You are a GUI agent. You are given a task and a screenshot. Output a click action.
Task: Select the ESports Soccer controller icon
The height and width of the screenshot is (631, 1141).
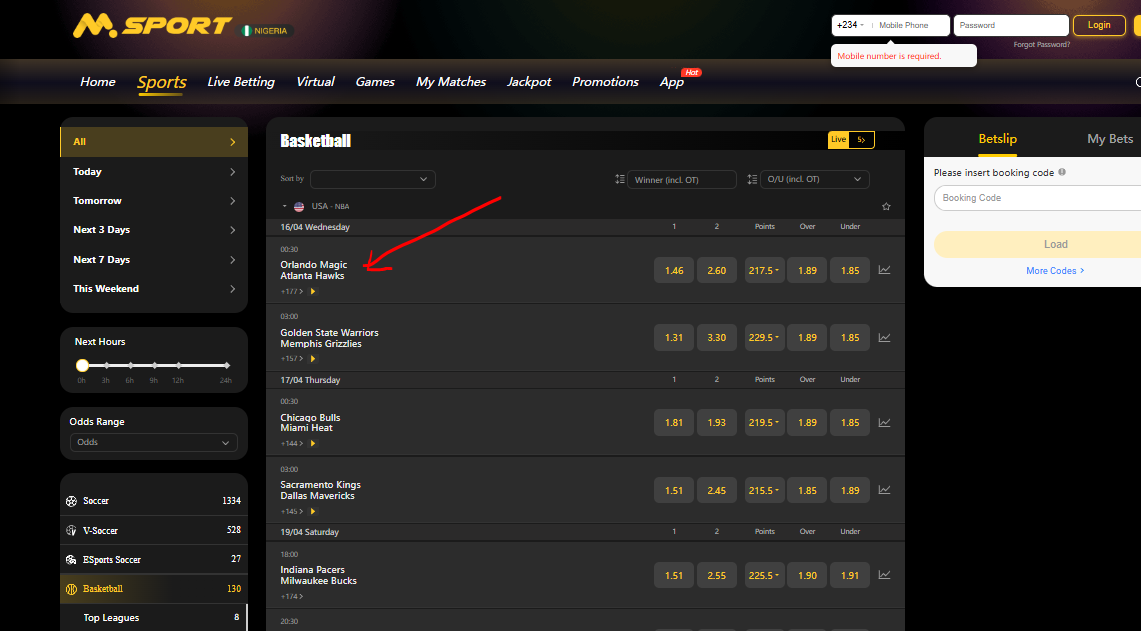tap(71, 560)
